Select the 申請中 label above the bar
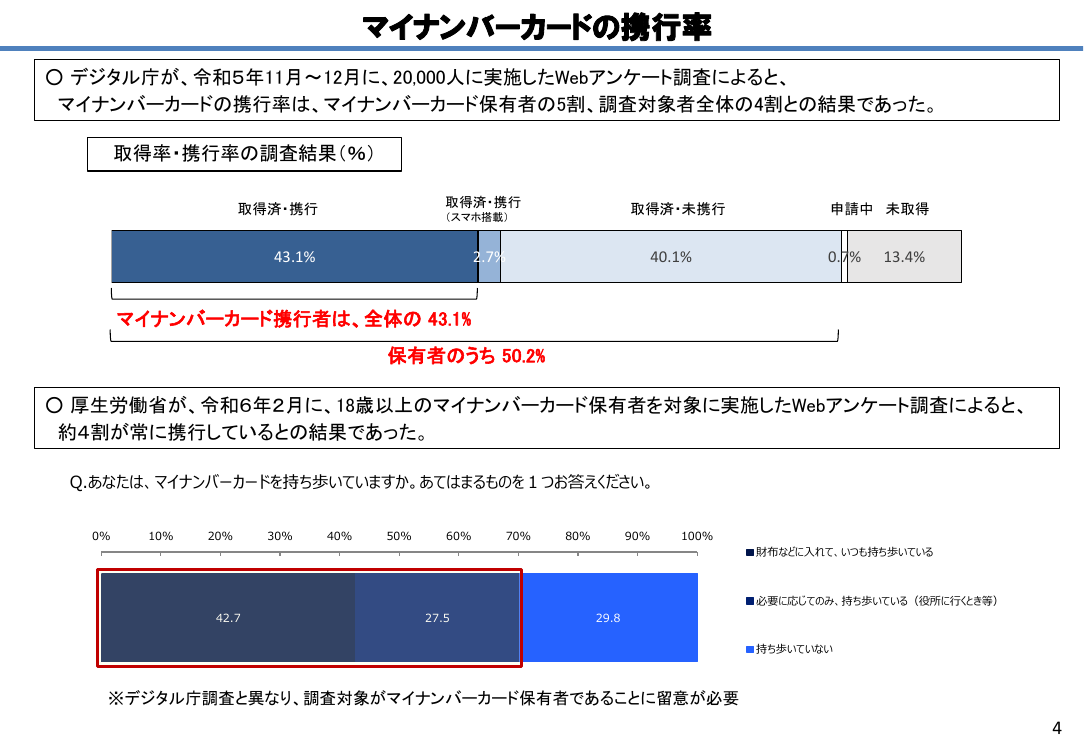The width and height of the screenshot is (1084, 750). [852, 209]
